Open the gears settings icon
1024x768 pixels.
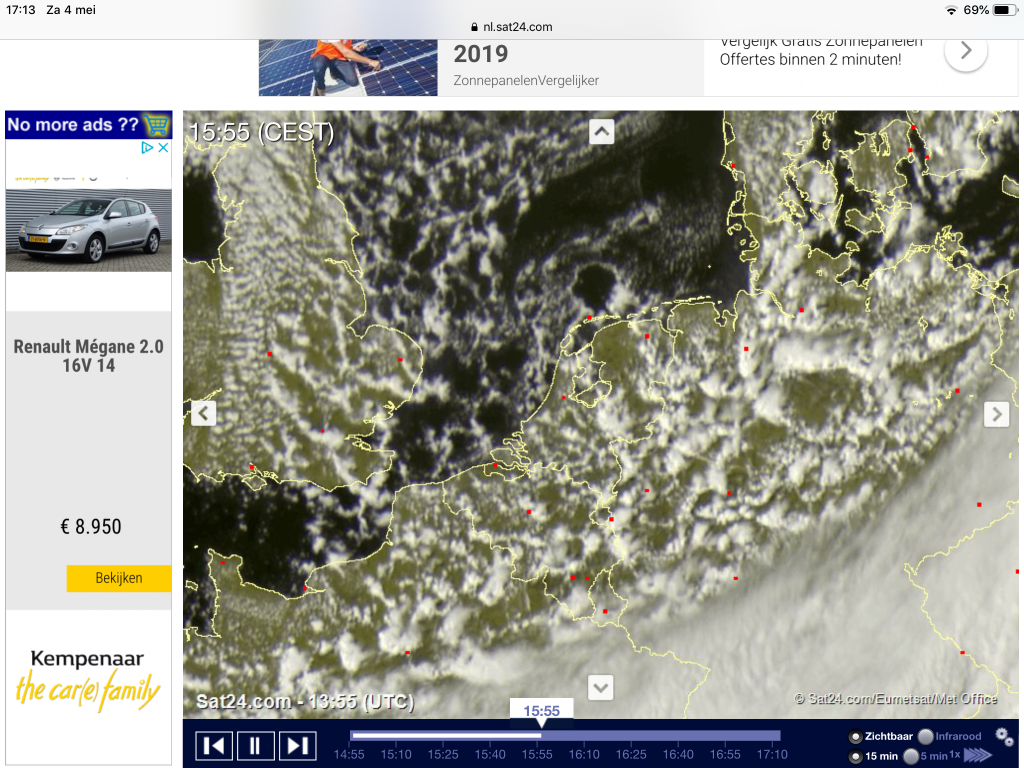point(1004,737)
